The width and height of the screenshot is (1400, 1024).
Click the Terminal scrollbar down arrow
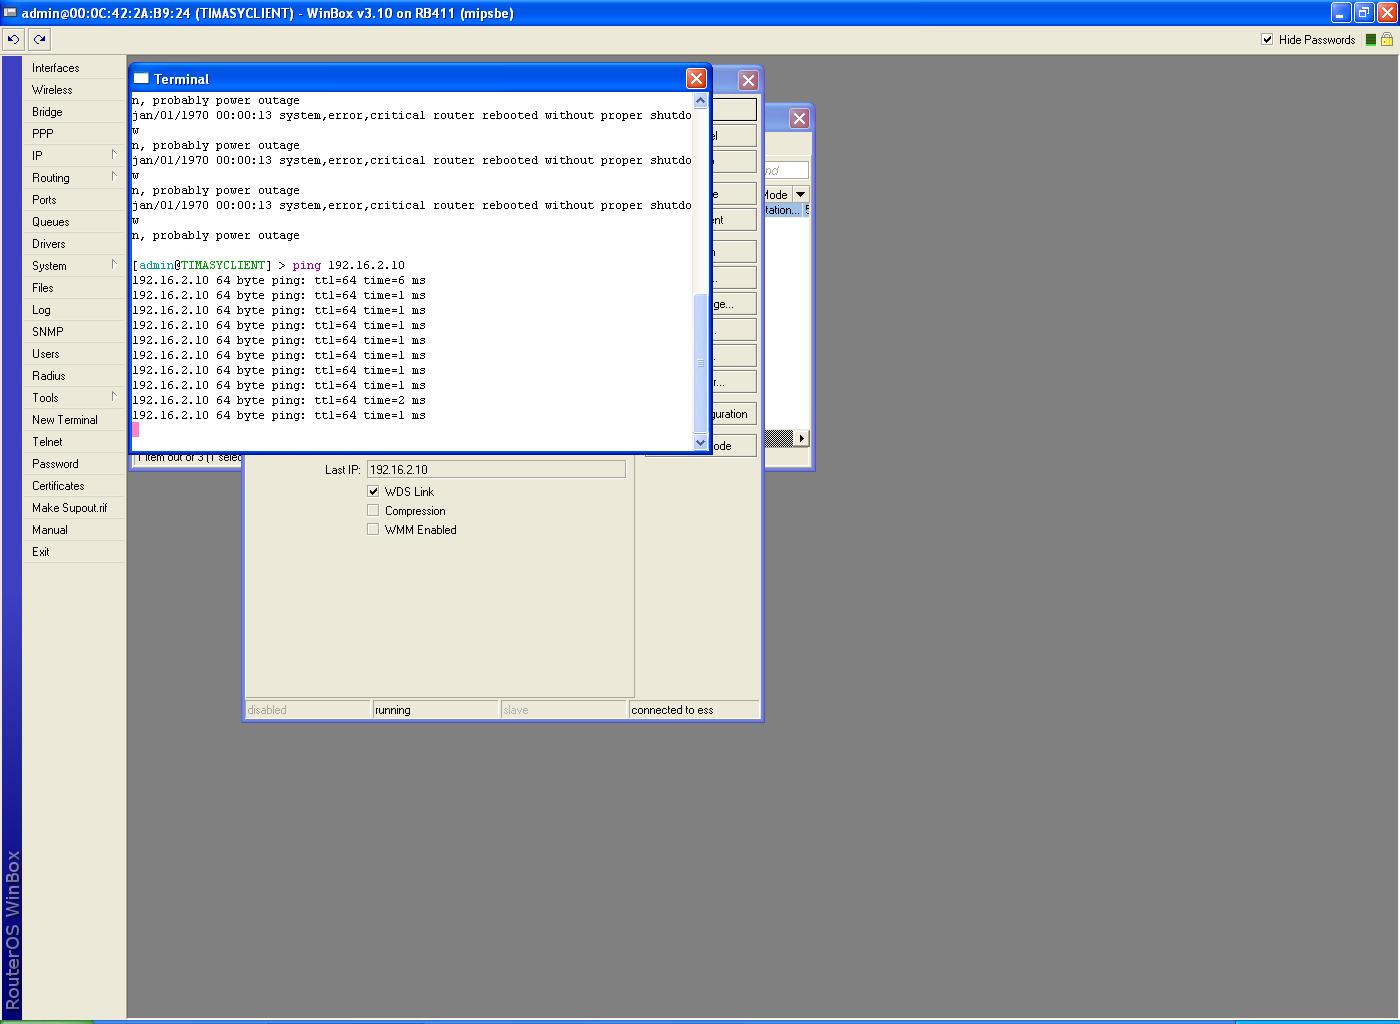pyautogui.click(x=700, y=442)
